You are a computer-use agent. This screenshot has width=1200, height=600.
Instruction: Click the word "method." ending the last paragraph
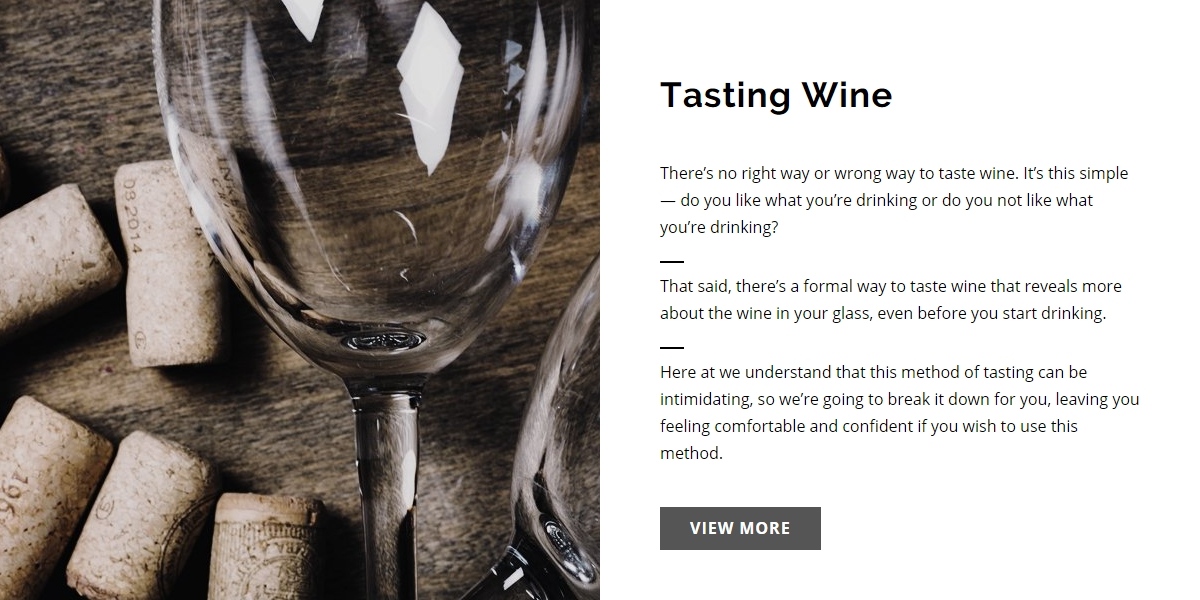click(691, 453)
